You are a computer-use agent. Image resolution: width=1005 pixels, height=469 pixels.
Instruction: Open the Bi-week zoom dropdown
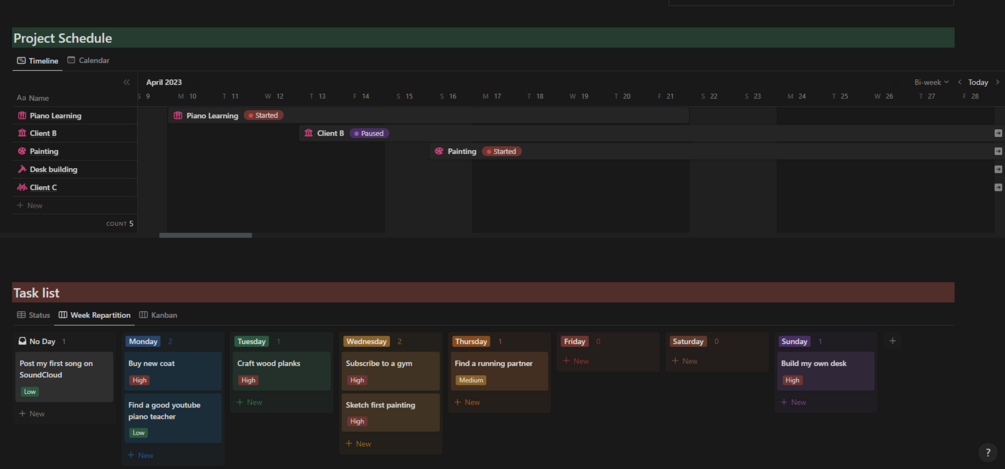[931, 82]
